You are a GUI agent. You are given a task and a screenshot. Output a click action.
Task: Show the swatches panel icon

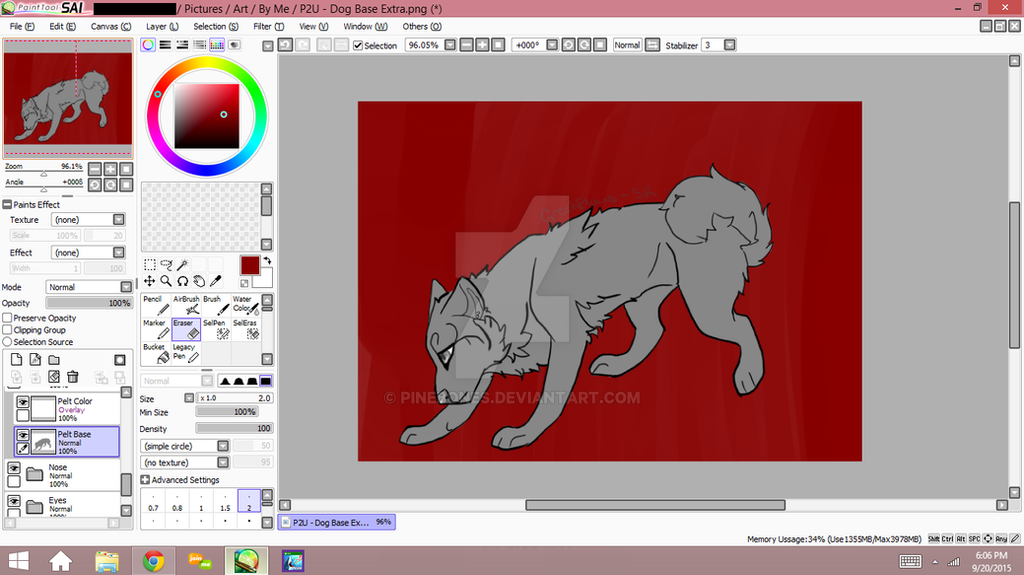[217, 44]
